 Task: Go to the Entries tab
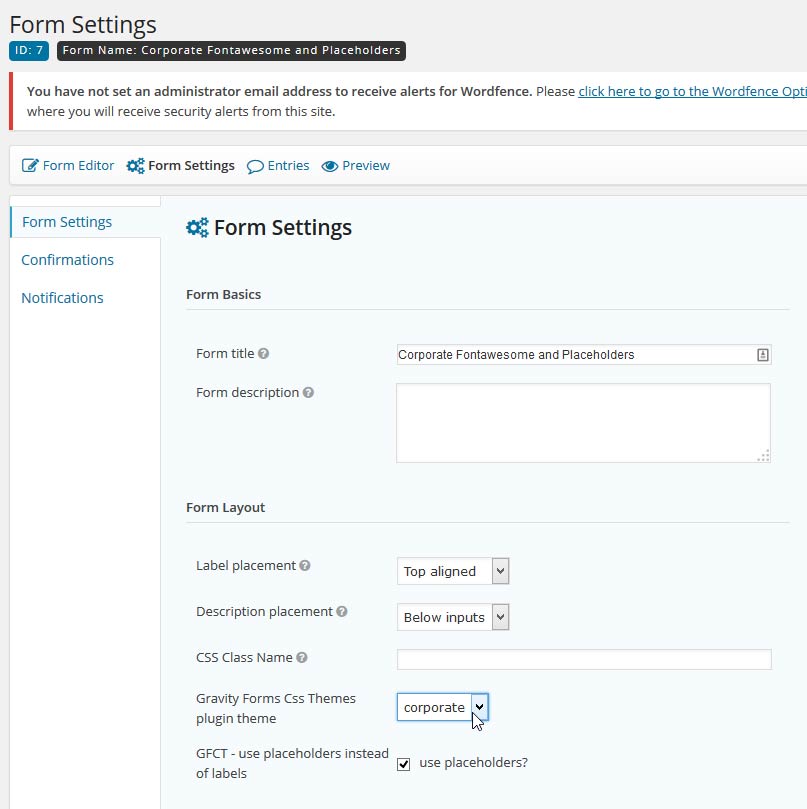278,166
